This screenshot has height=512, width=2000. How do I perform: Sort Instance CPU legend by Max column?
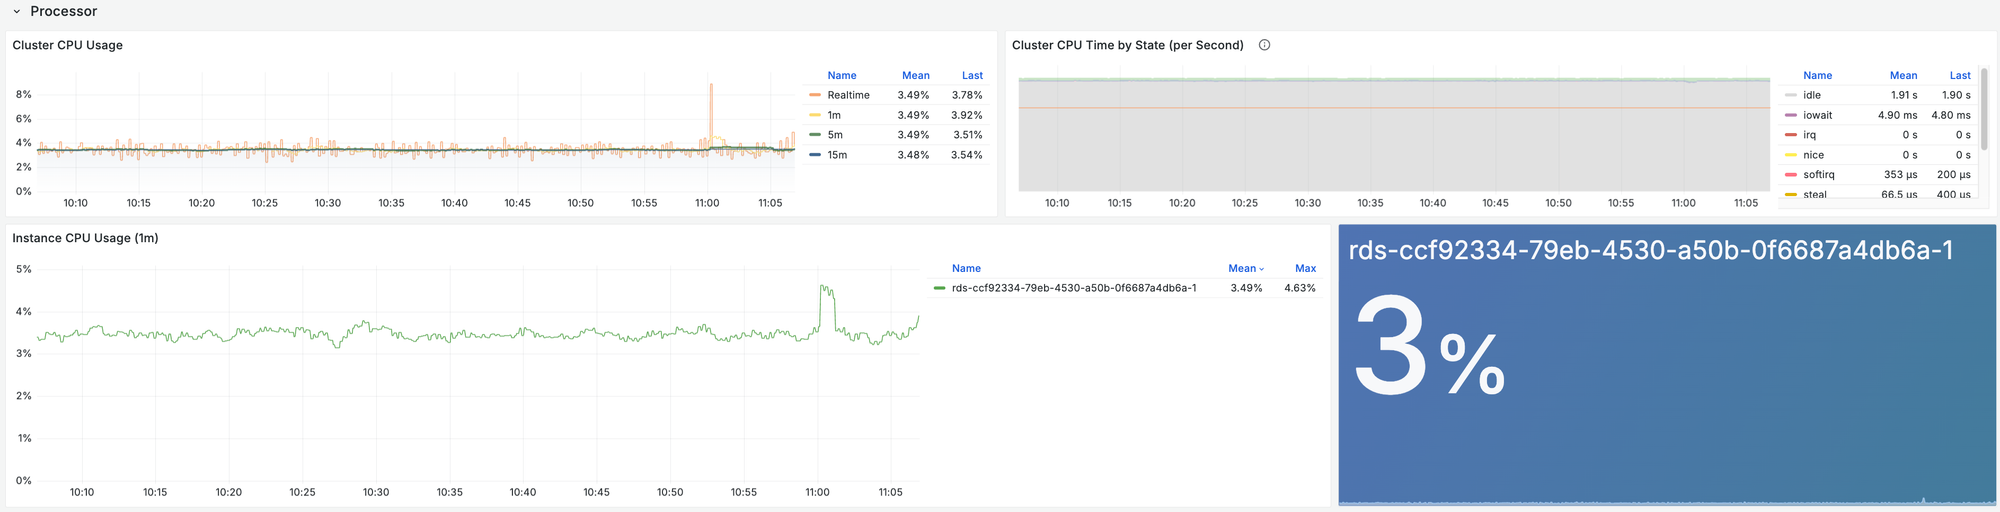click(x=1305, y=268)
